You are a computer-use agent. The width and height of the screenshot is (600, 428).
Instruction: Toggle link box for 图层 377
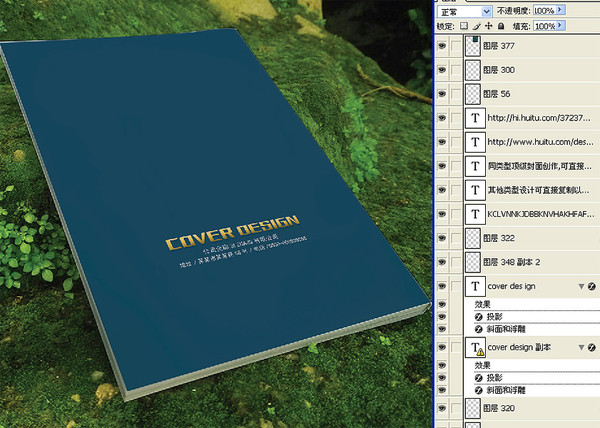456,46
